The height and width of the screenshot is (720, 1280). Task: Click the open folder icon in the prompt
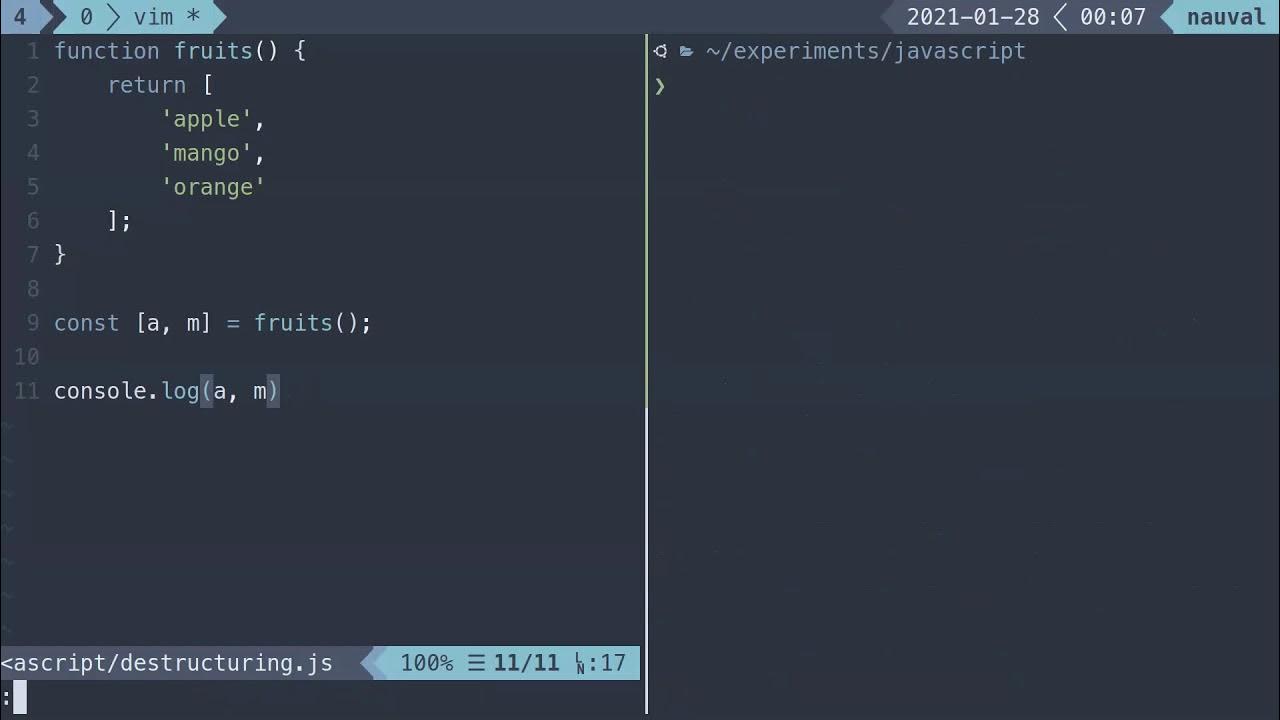pyautogui.click(x=686, y=51)
